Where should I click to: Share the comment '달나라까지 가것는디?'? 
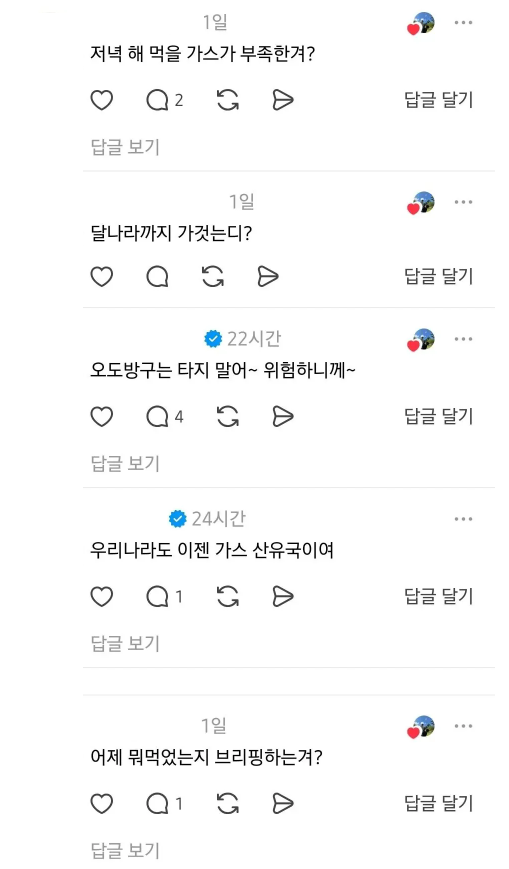pos(268,277)
